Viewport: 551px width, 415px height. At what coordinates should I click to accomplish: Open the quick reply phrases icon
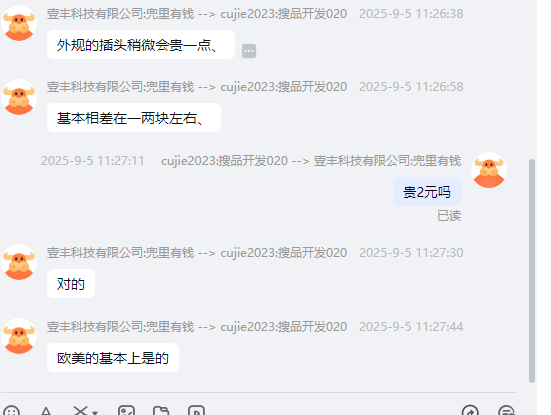(x=507, y=411)
